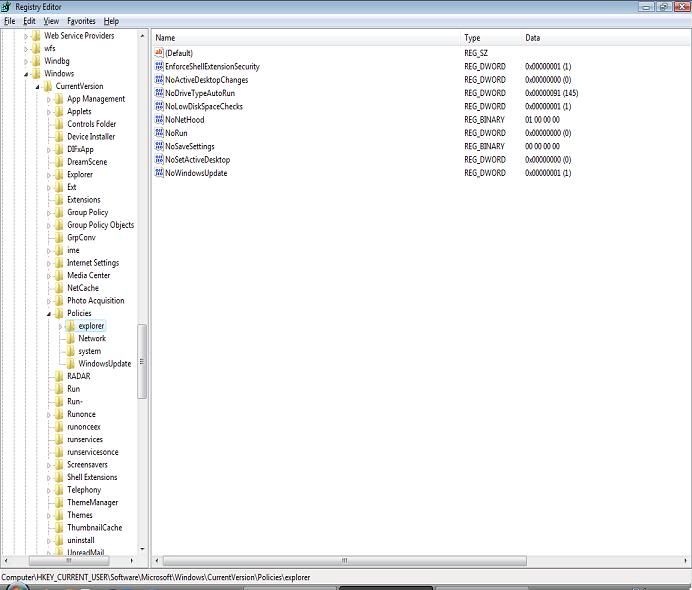This screenshot has height=590, width=692.
Task: Select the system key under Policies
Action: (89, 351)
